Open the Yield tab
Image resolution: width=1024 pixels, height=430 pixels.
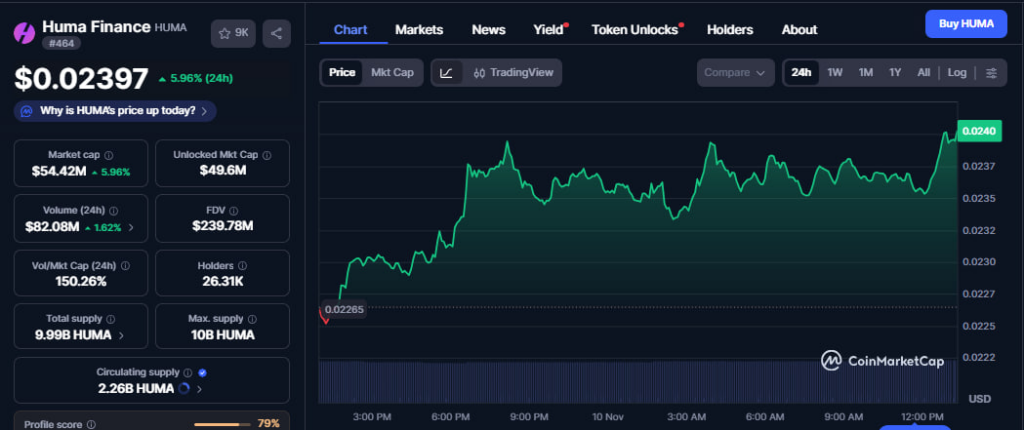coord(548,30)
